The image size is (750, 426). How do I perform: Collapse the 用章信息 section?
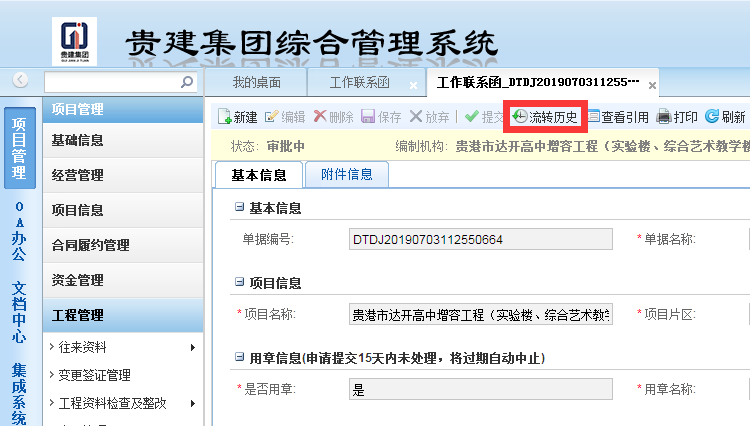[239, 358]
